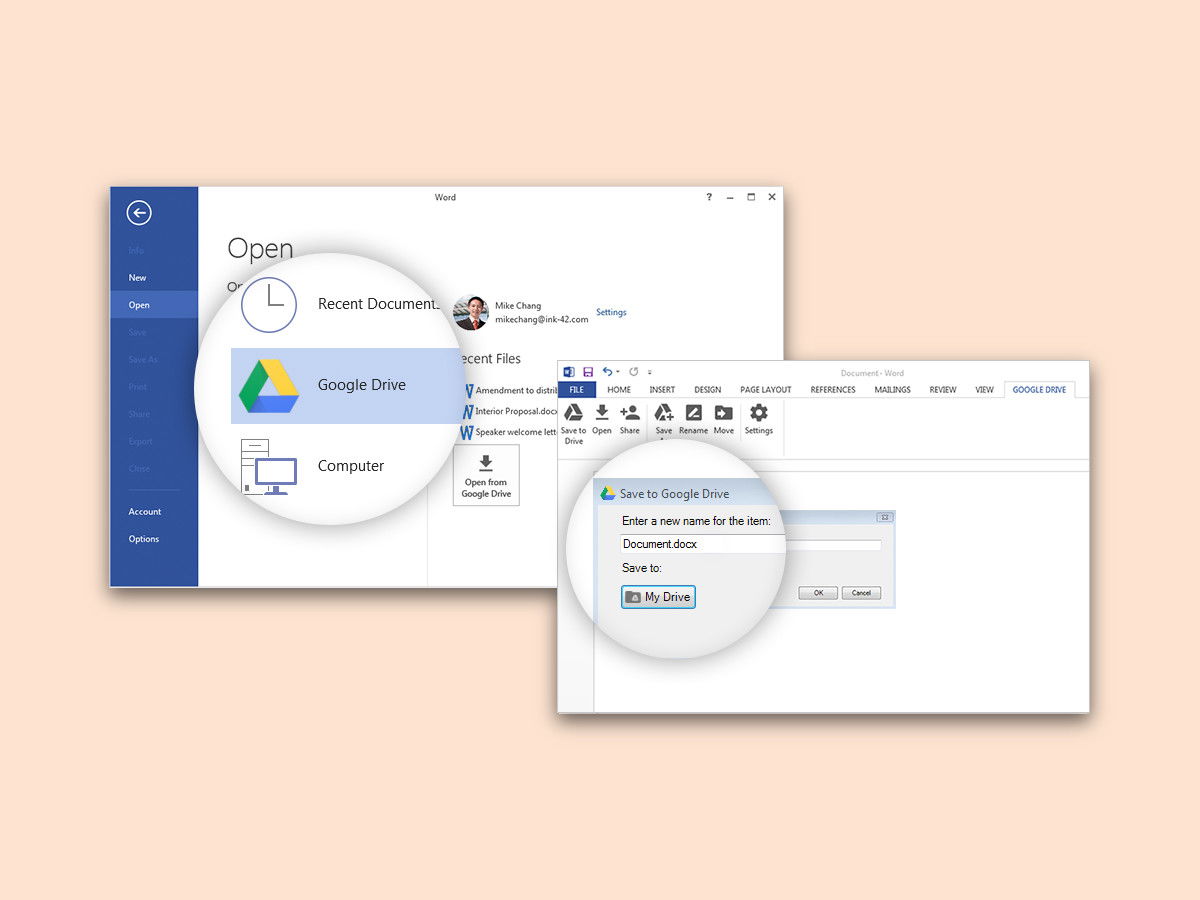Click the Redo icon in Quick Access Toolbar
Image resolution: width=1200 pixels, height=900 pixels.
click(x=633, y=372)
